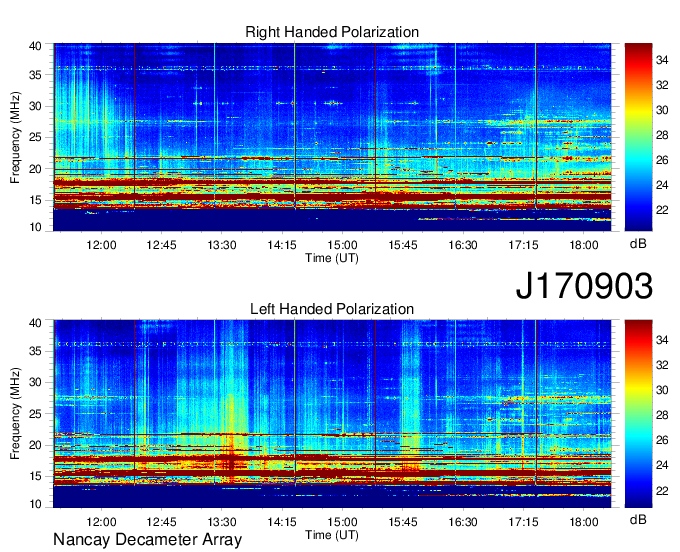
Task: Click the 17:15 time tick of the right-handed plot
Action: pyautogui.click(x=523, y=245)
